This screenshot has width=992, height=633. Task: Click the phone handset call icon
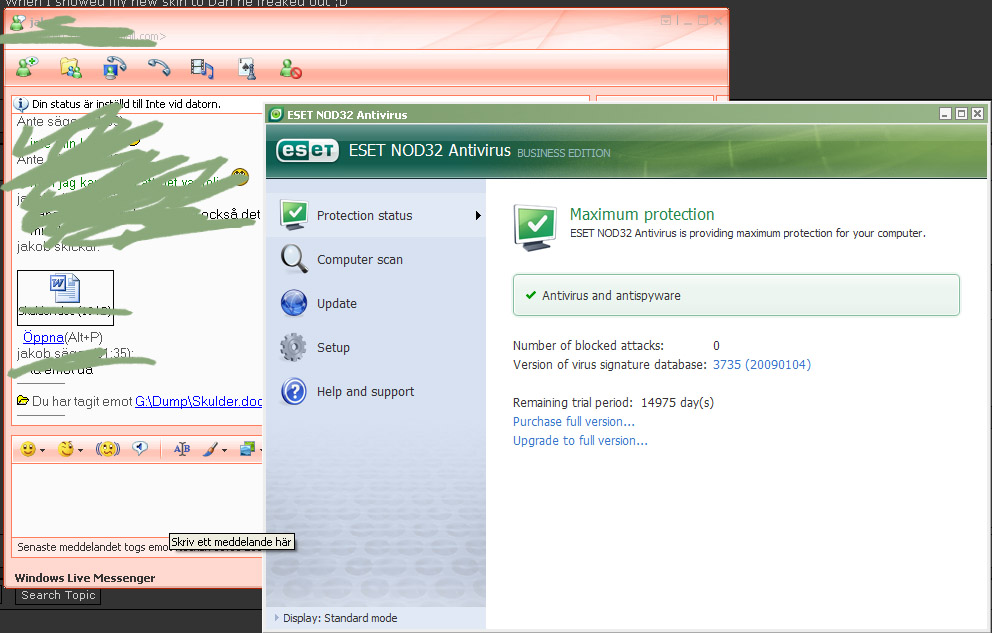coord(159,67)
